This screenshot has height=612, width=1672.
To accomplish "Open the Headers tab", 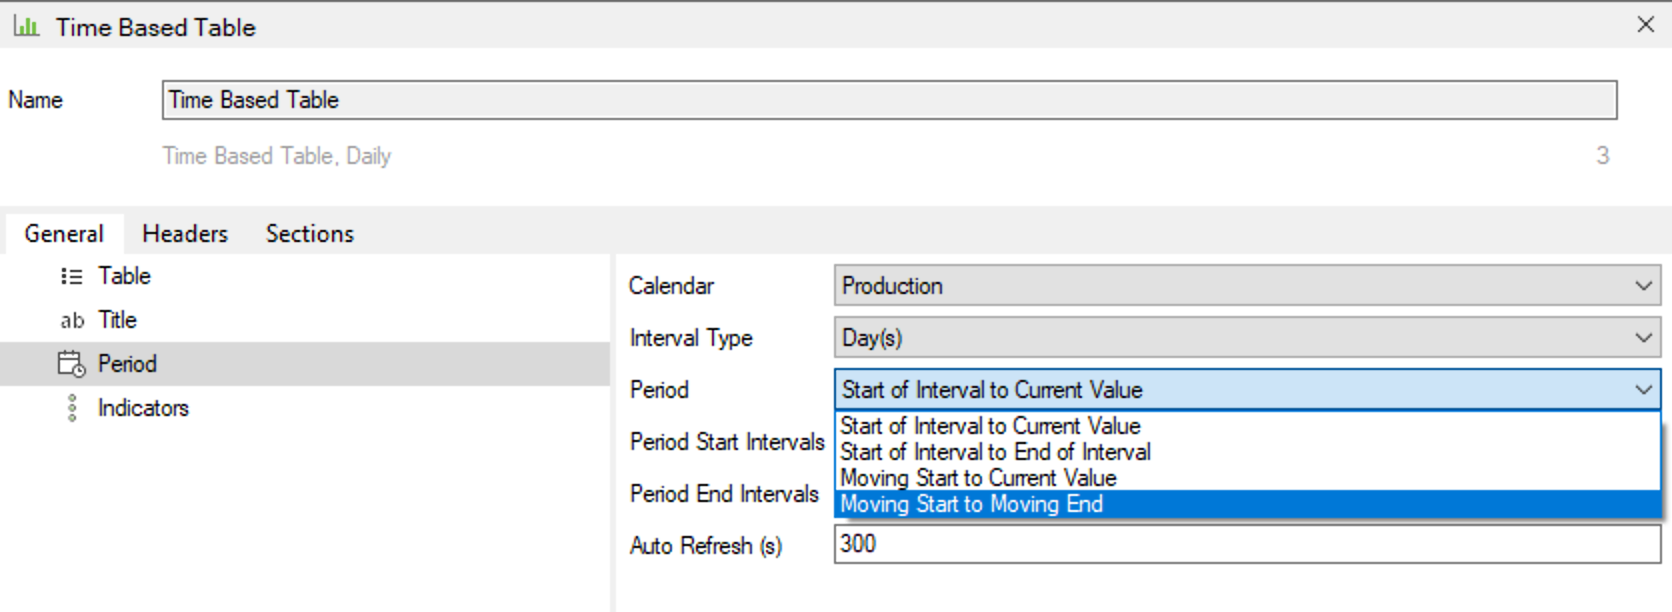I will click(x=185, y=234).
